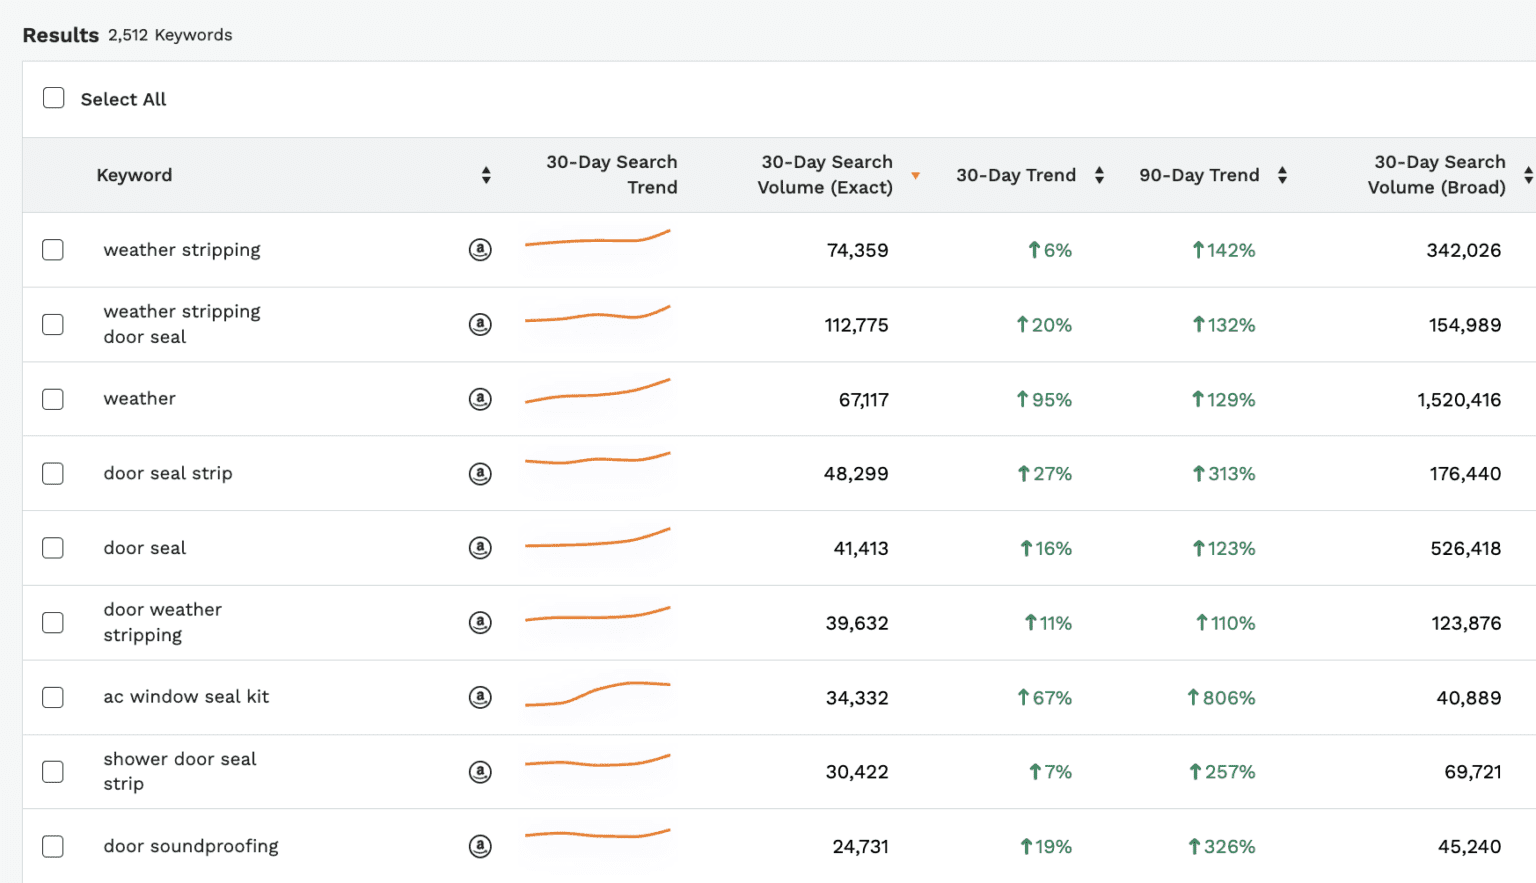This screenshot has height=883, width=1536.
Task: Open Amazon link icon for door soundproofing
Action: pyautogui.click(x=480, y=846)
